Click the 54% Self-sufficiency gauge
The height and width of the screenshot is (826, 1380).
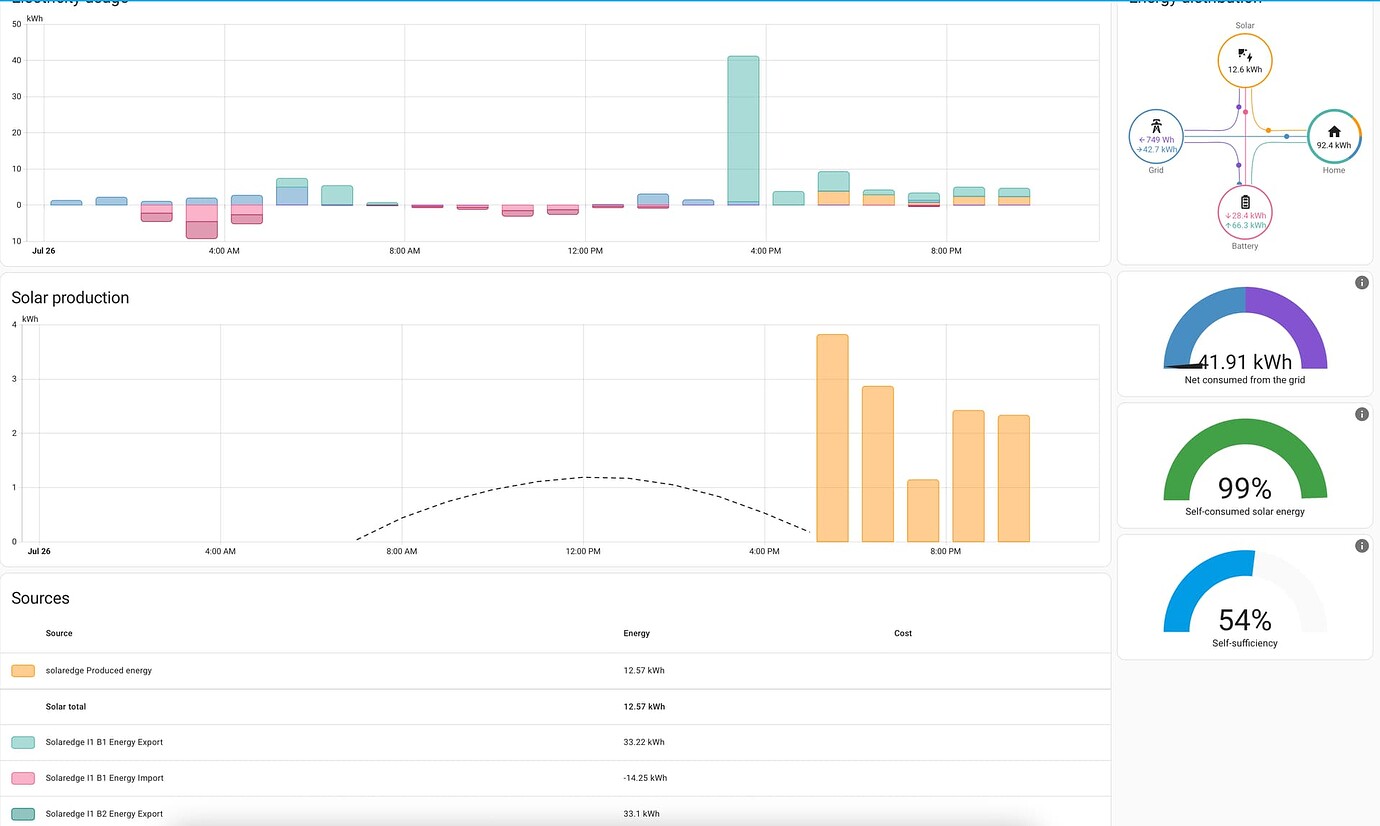point(1245,600)
